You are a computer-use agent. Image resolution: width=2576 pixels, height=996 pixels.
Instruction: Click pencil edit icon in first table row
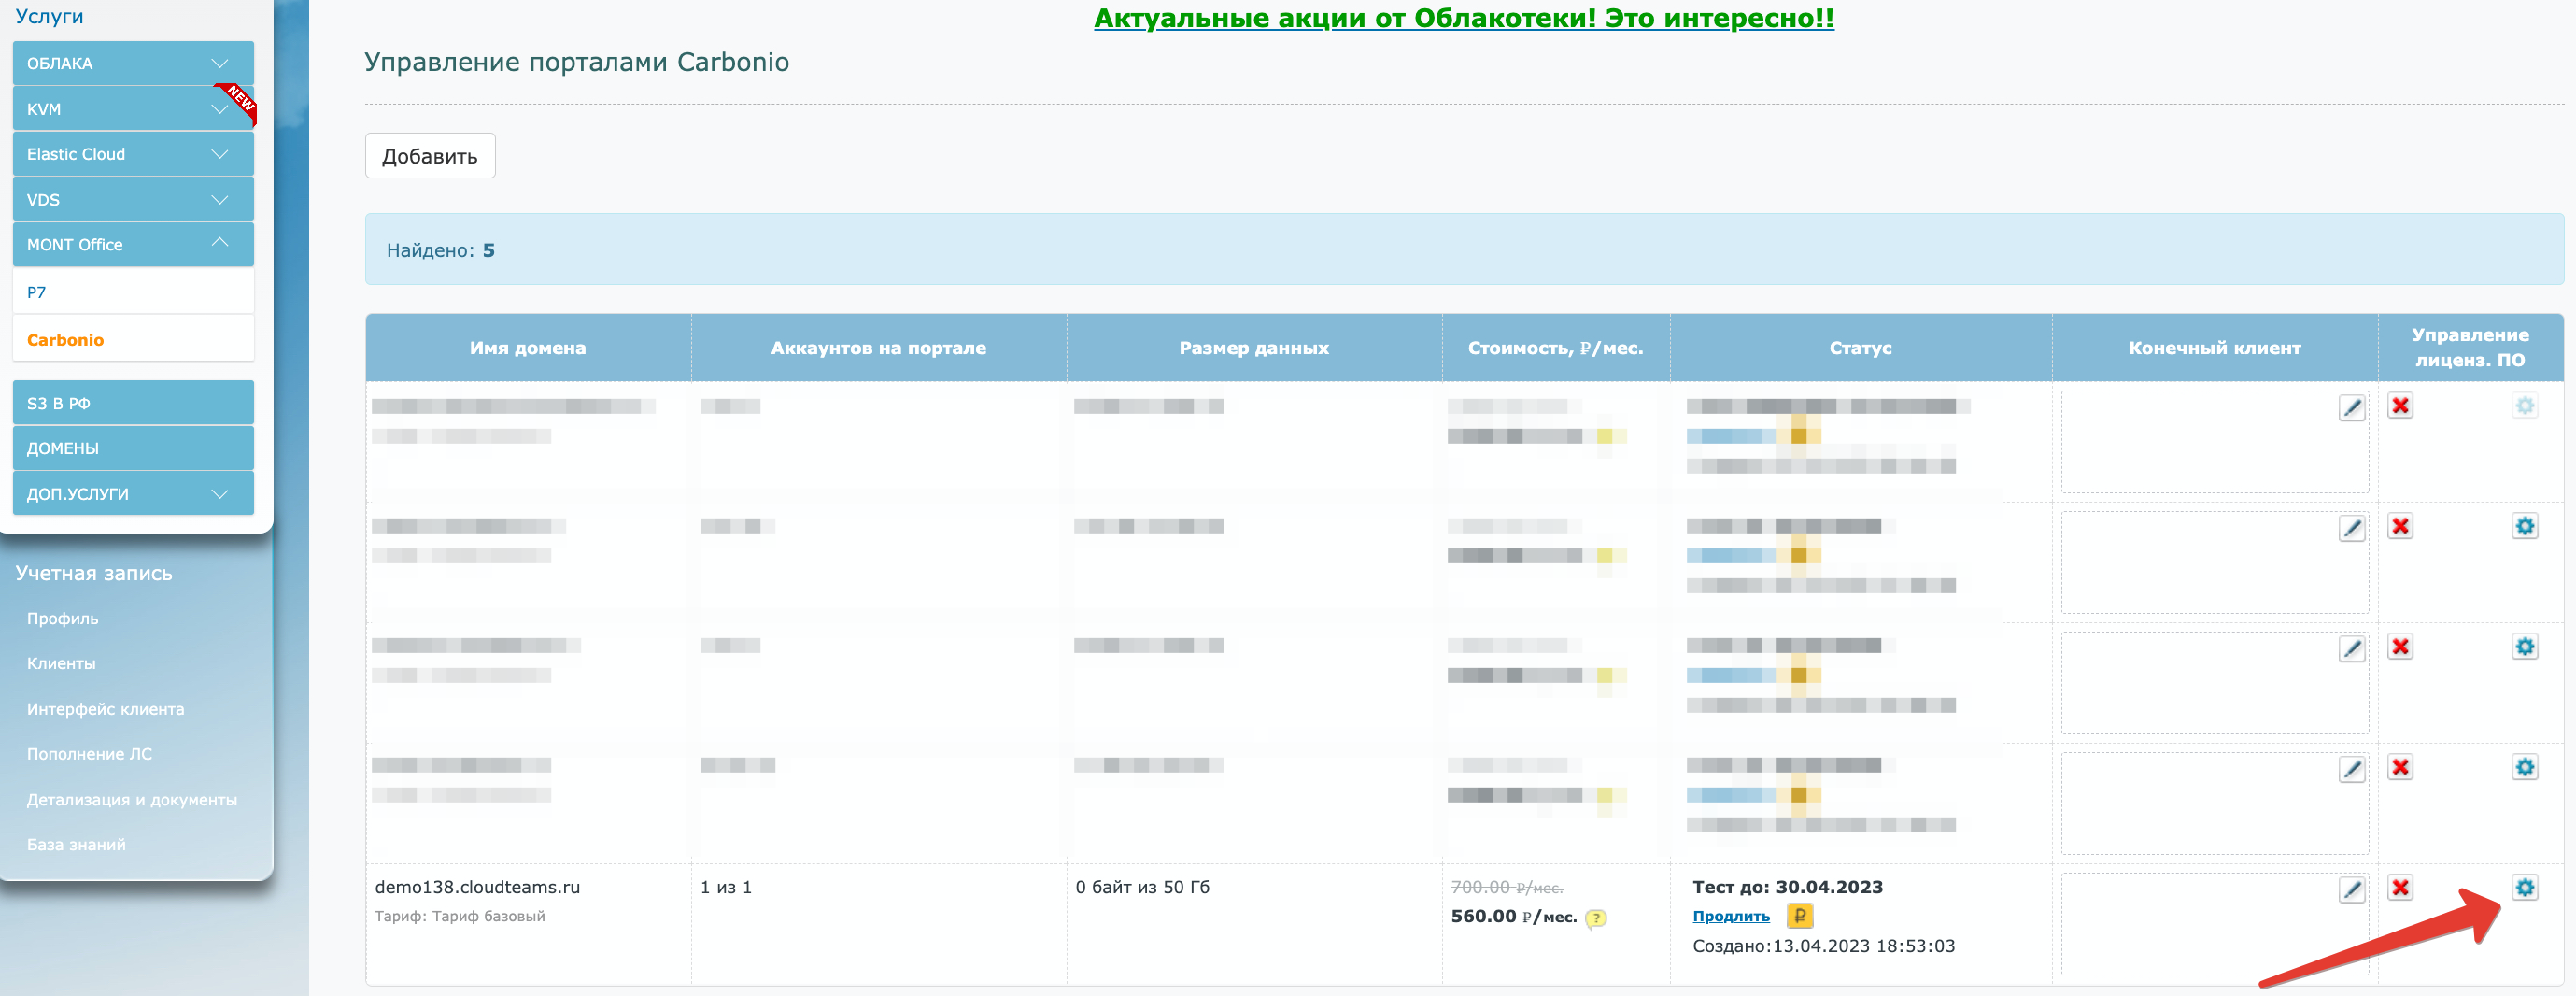[x=2352, y=407]
